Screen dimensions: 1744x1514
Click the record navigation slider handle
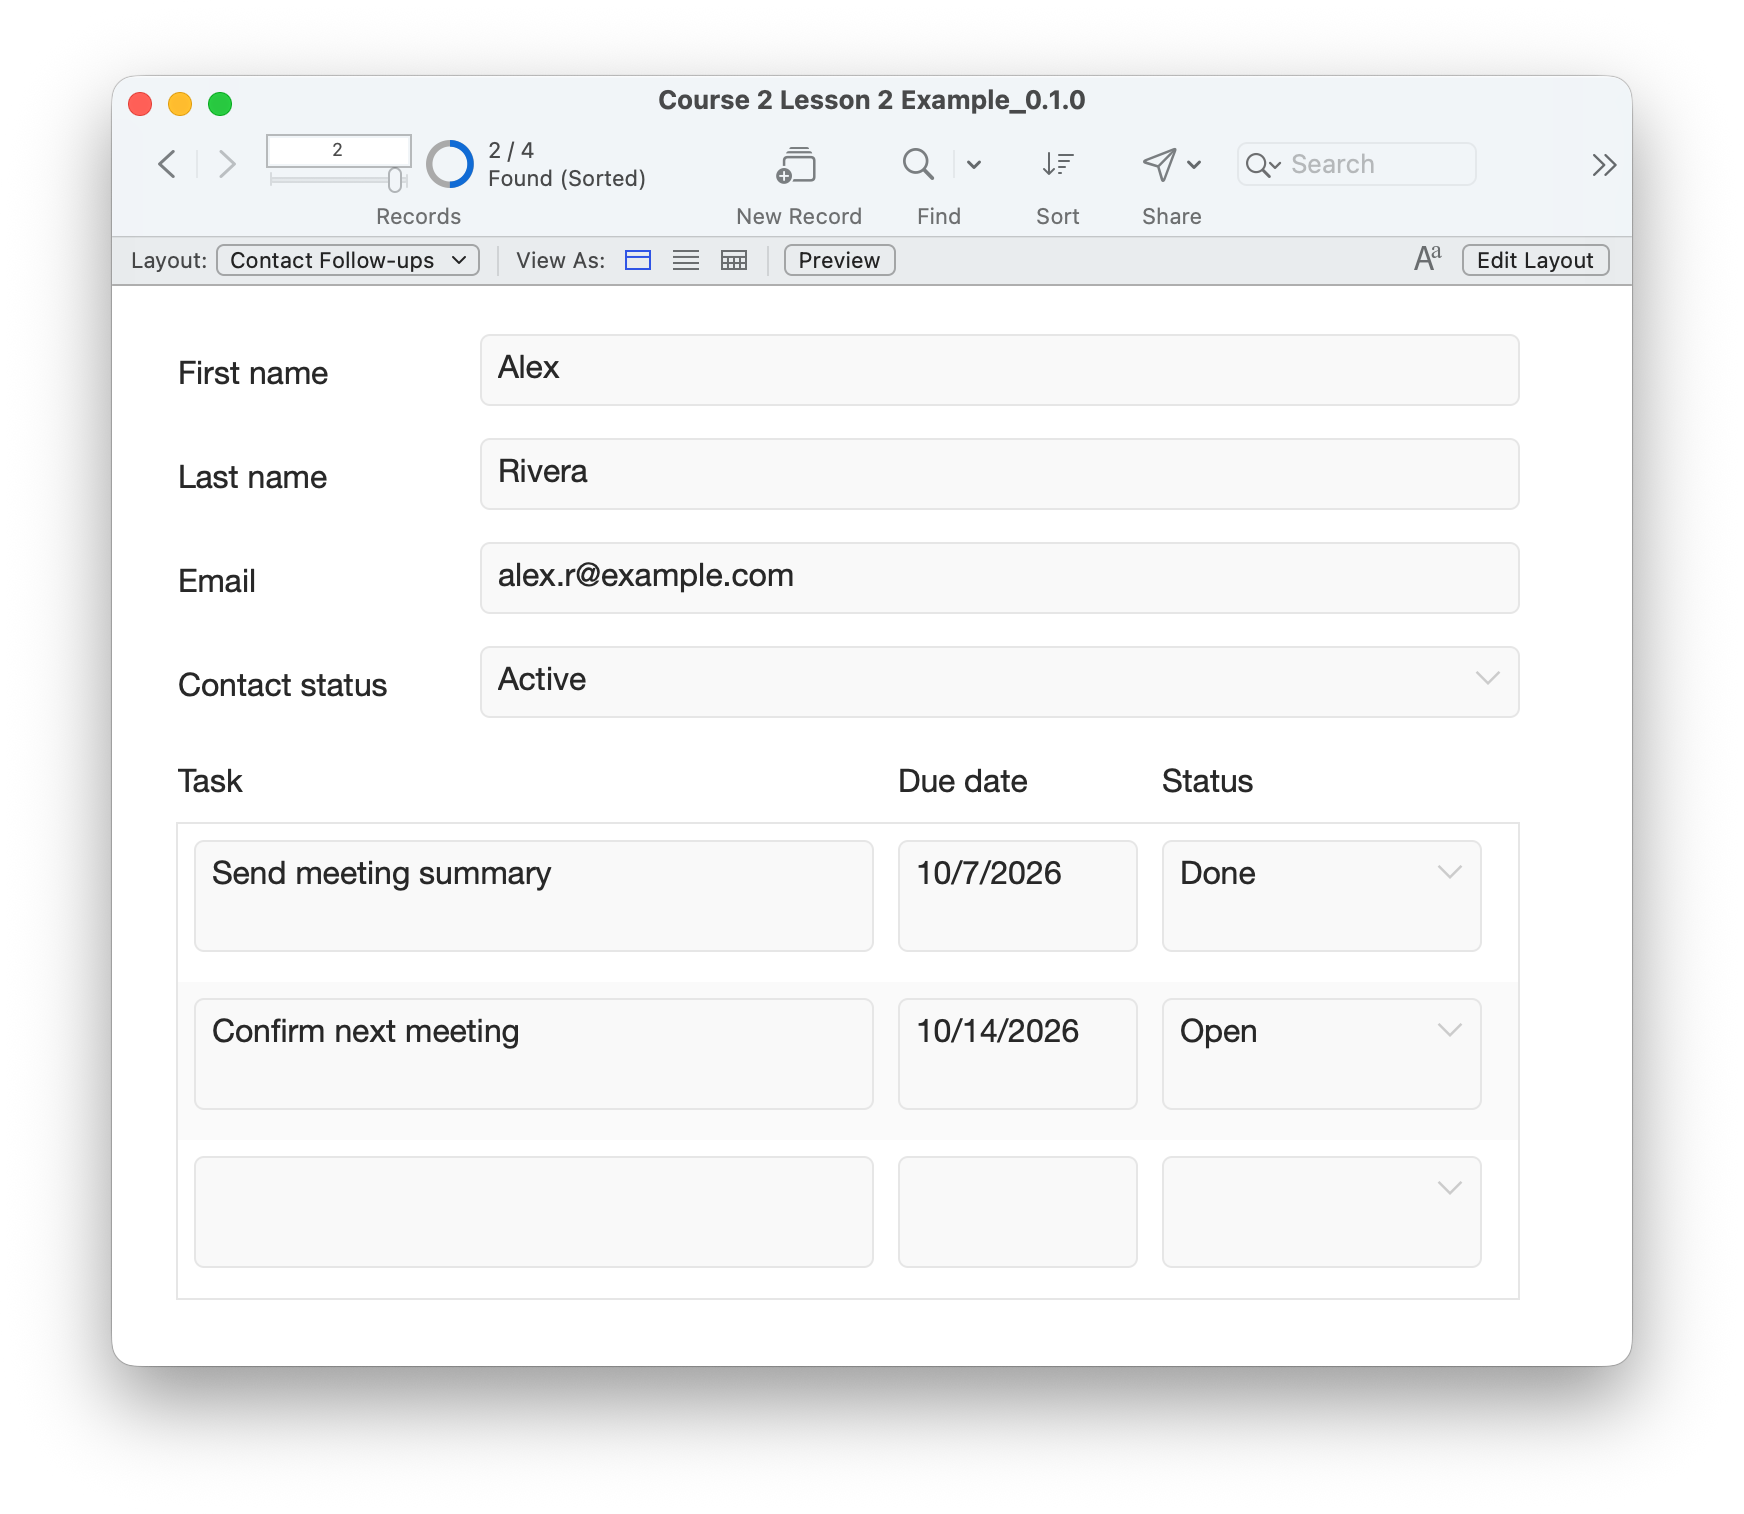(x=396, y=180)
